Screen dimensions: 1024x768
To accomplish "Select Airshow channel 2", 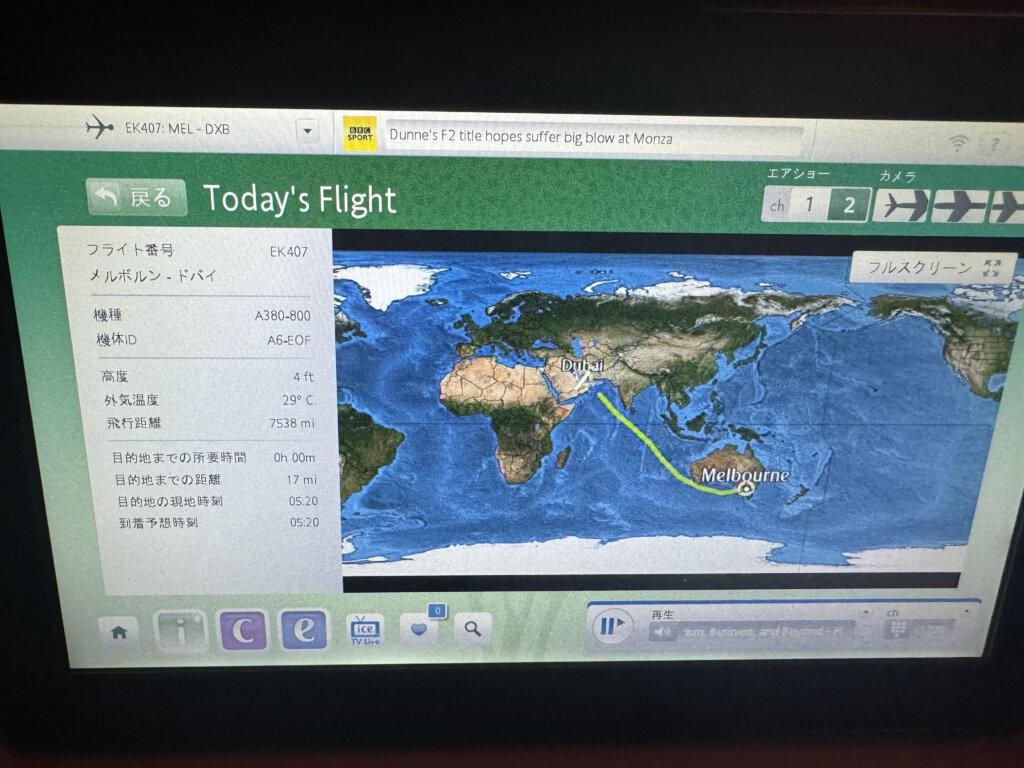I will tap(849, 205).
